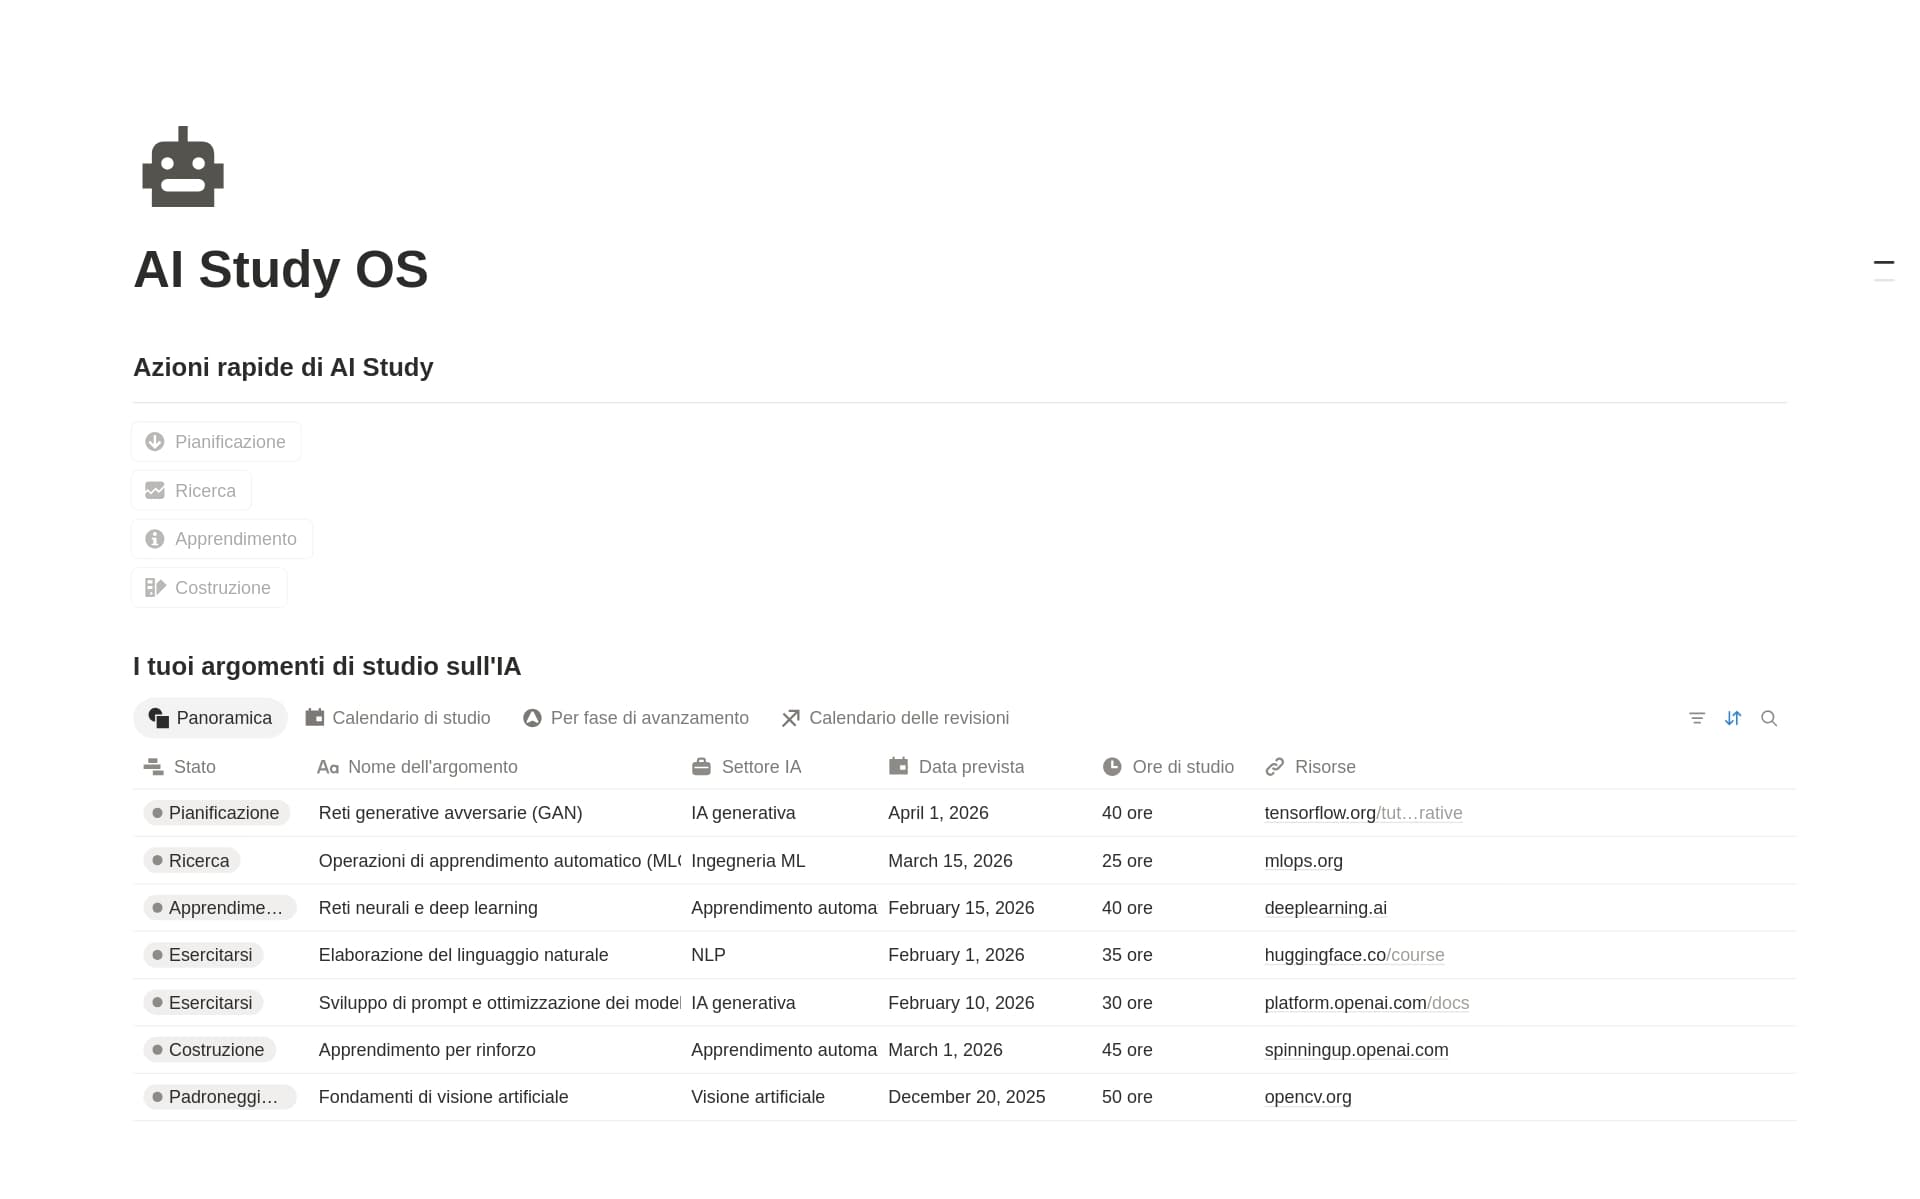Click the robot page icon

tap(183, 167)
